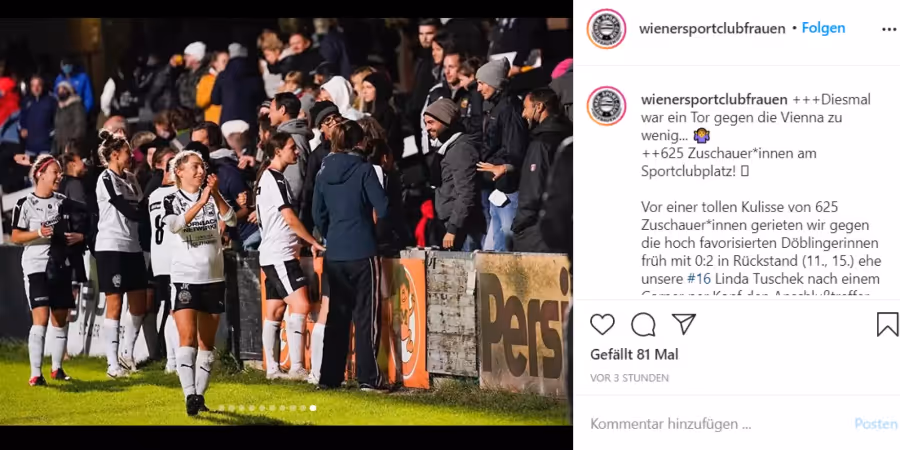Save post using bookmark icon
Image resolution: width=900 pixels, height=450 pixels.
tap(887, 324)
